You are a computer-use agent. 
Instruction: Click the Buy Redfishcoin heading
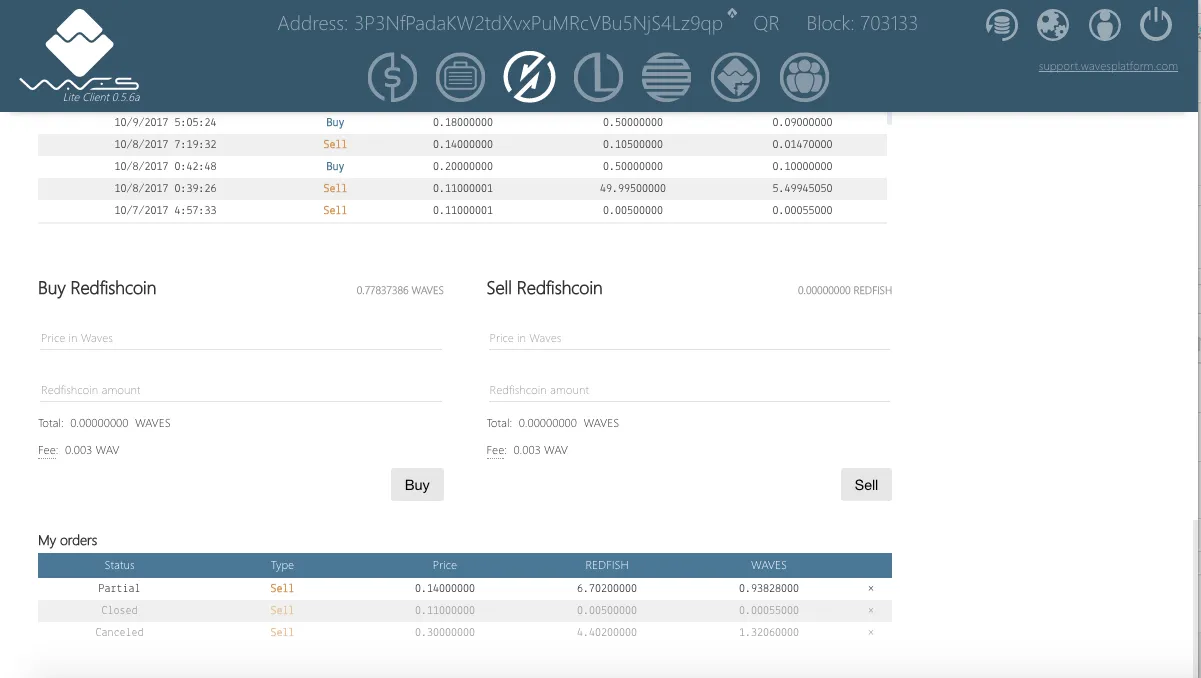coord(97,288)
